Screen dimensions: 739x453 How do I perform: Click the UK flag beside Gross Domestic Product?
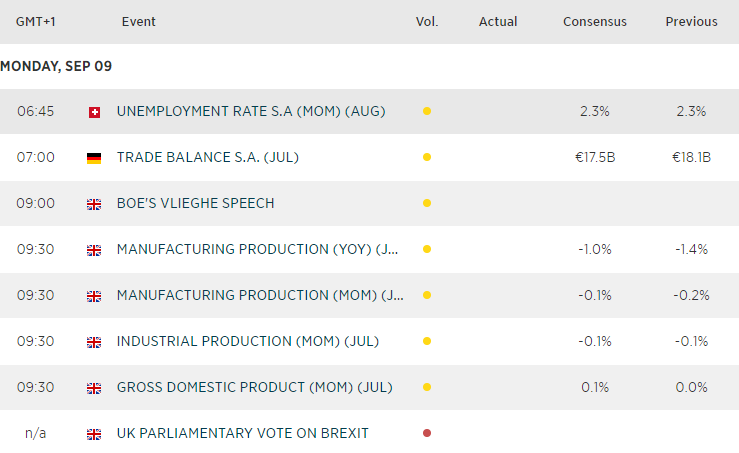point(94,388)
